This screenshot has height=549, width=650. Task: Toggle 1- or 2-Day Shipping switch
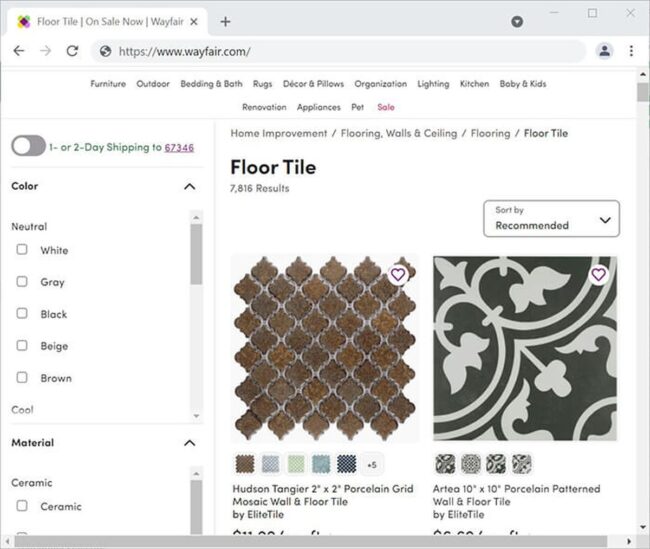point(28,146)
